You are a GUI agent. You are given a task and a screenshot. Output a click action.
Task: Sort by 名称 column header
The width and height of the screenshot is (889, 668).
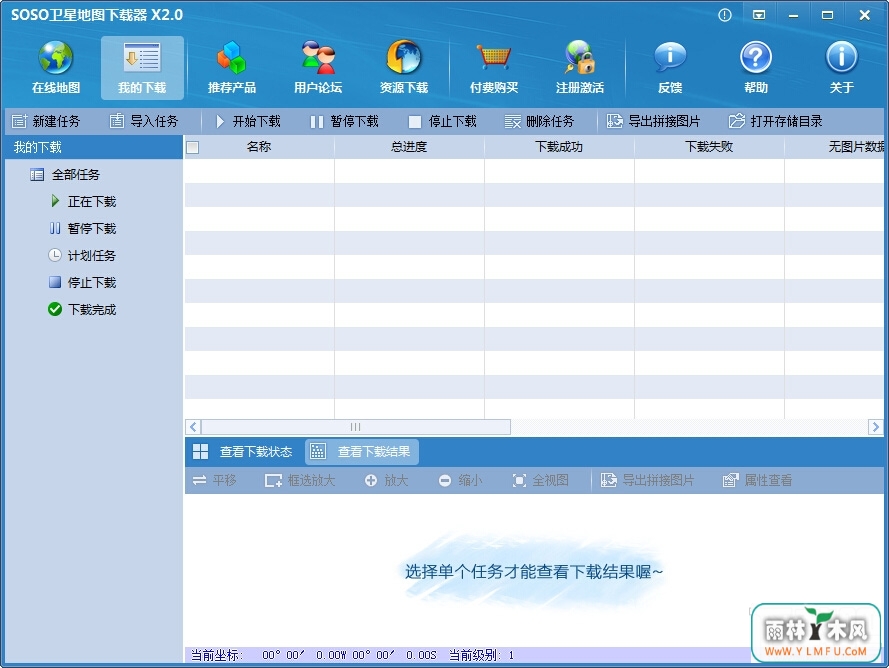[x=259, y=147]
